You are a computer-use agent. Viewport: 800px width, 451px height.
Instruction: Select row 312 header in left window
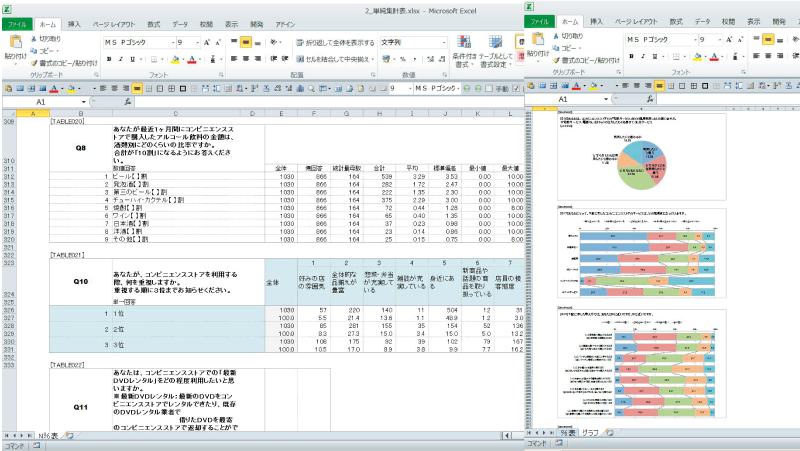click(x=9, y=177)
